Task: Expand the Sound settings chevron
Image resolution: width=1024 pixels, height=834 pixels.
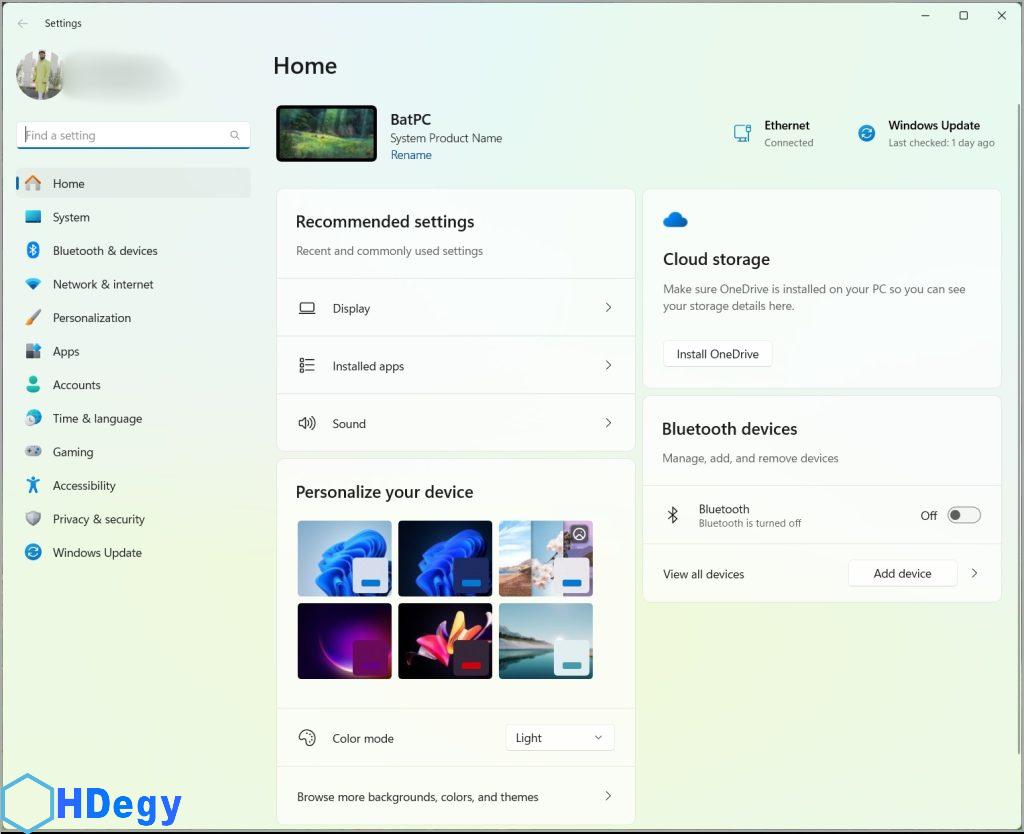Action: pyautogui.click(x=608, y=423)
